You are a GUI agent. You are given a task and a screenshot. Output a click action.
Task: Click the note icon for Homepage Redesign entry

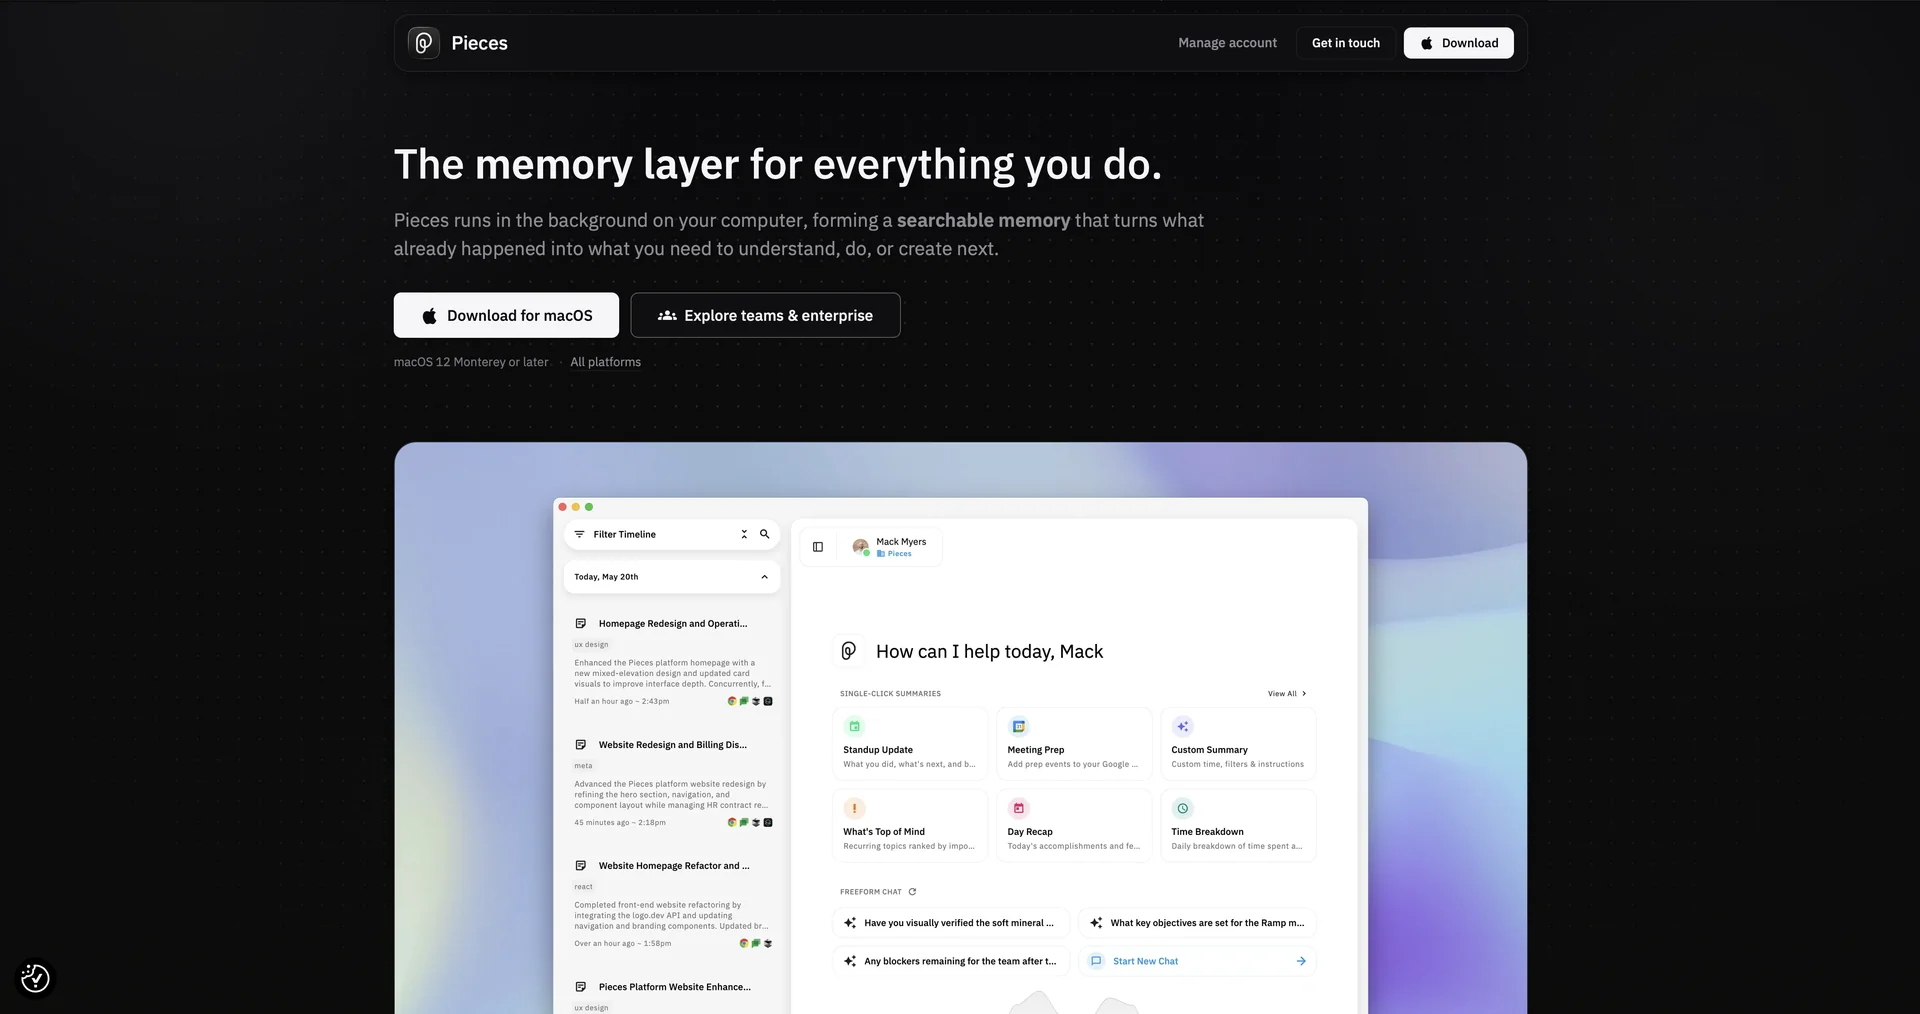click(581, 624)
